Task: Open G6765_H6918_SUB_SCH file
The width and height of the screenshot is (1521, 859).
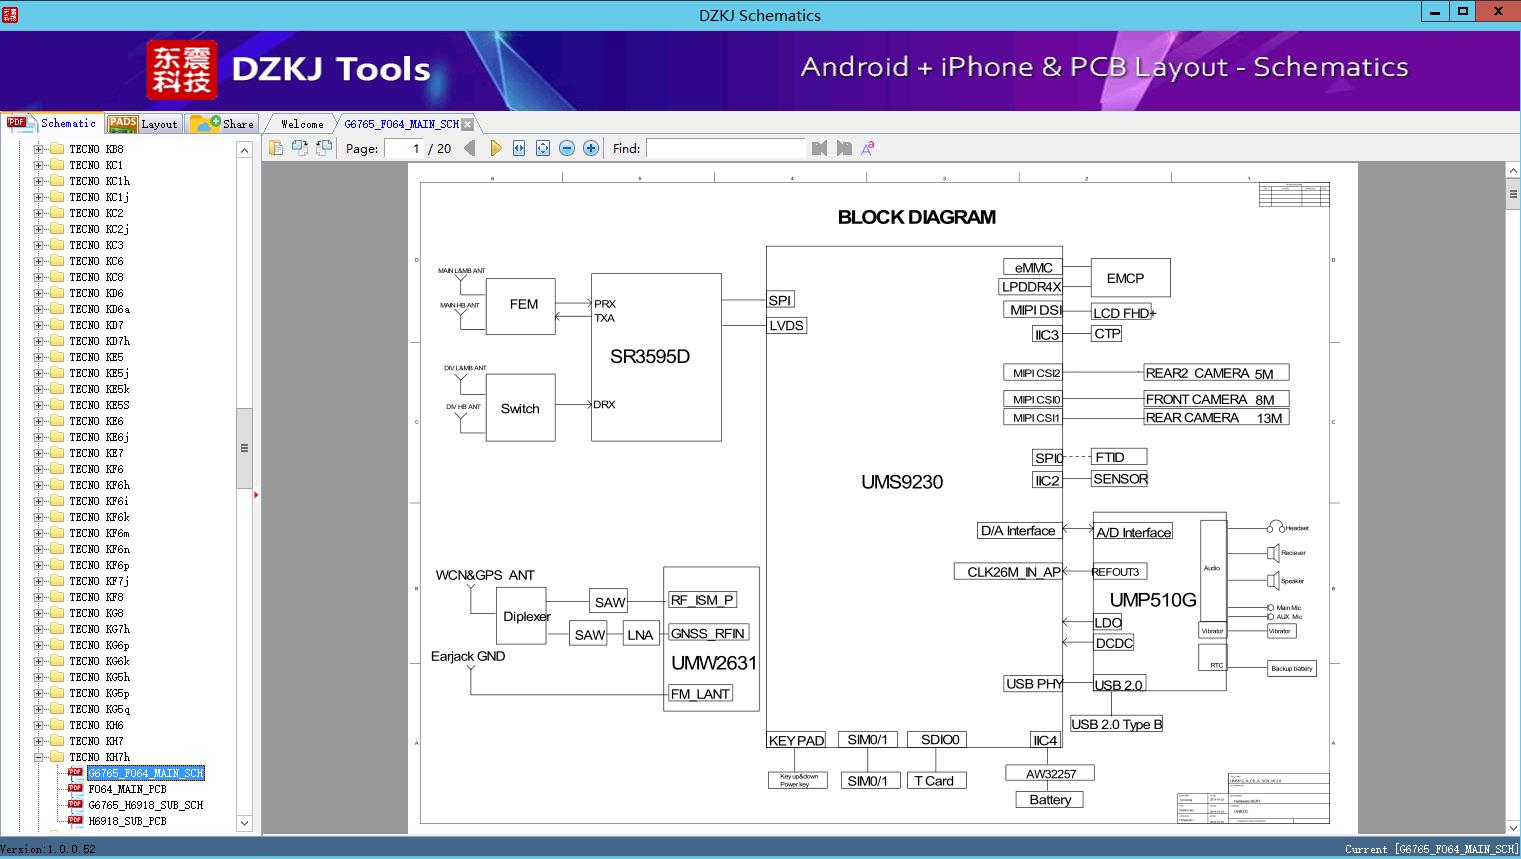Action: pyautogui.click(x=145, y=805)
